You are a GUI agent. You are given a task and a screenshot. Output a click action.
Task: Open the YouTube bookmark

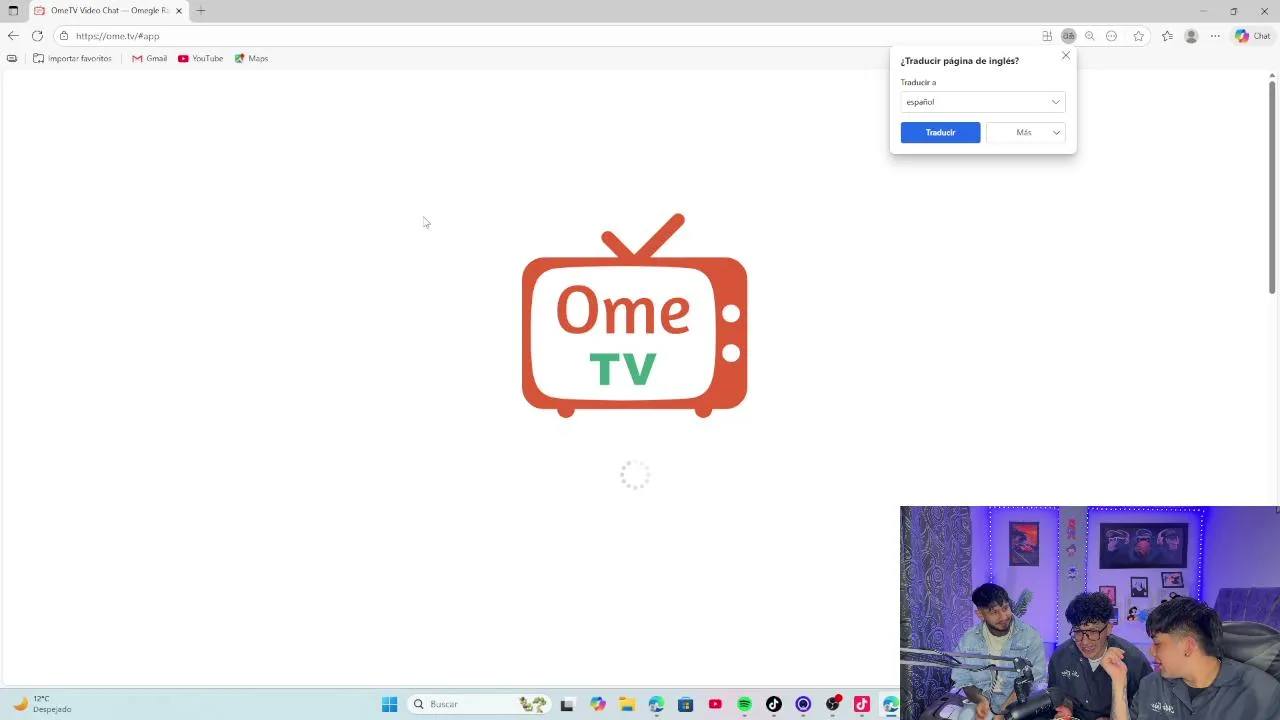point(200,59)
